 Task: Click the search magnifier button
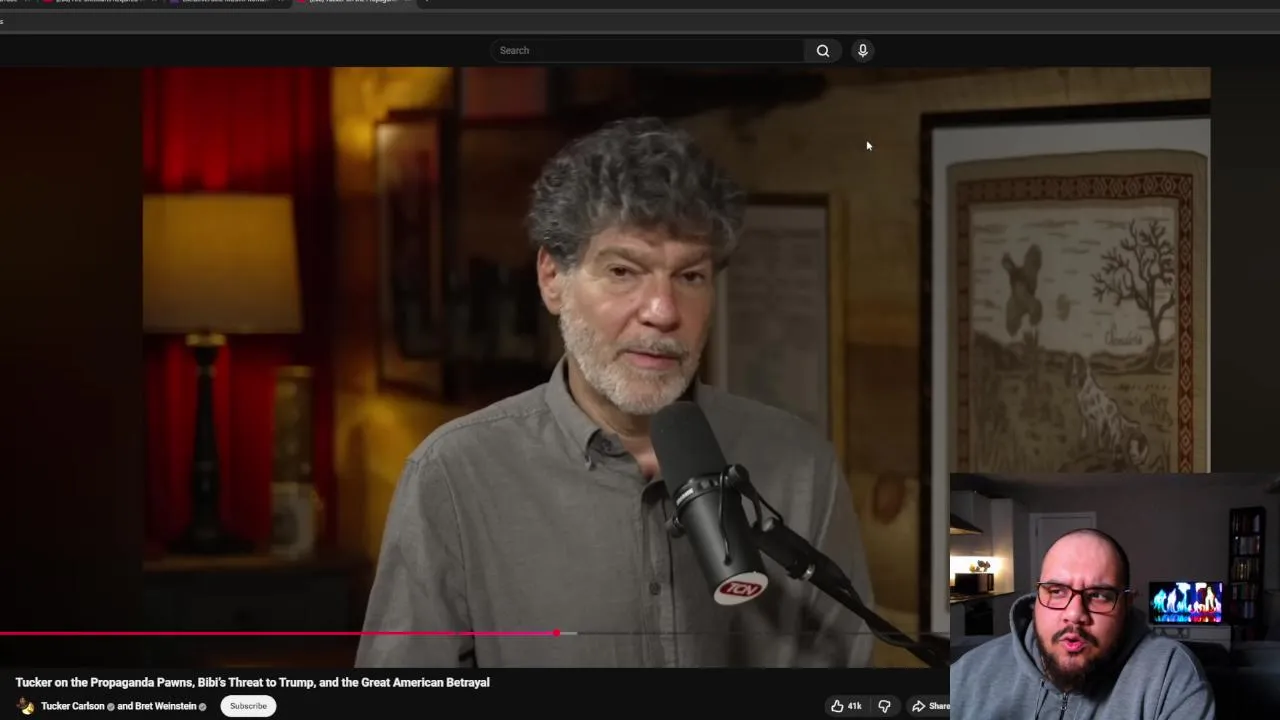pos(822,51)
